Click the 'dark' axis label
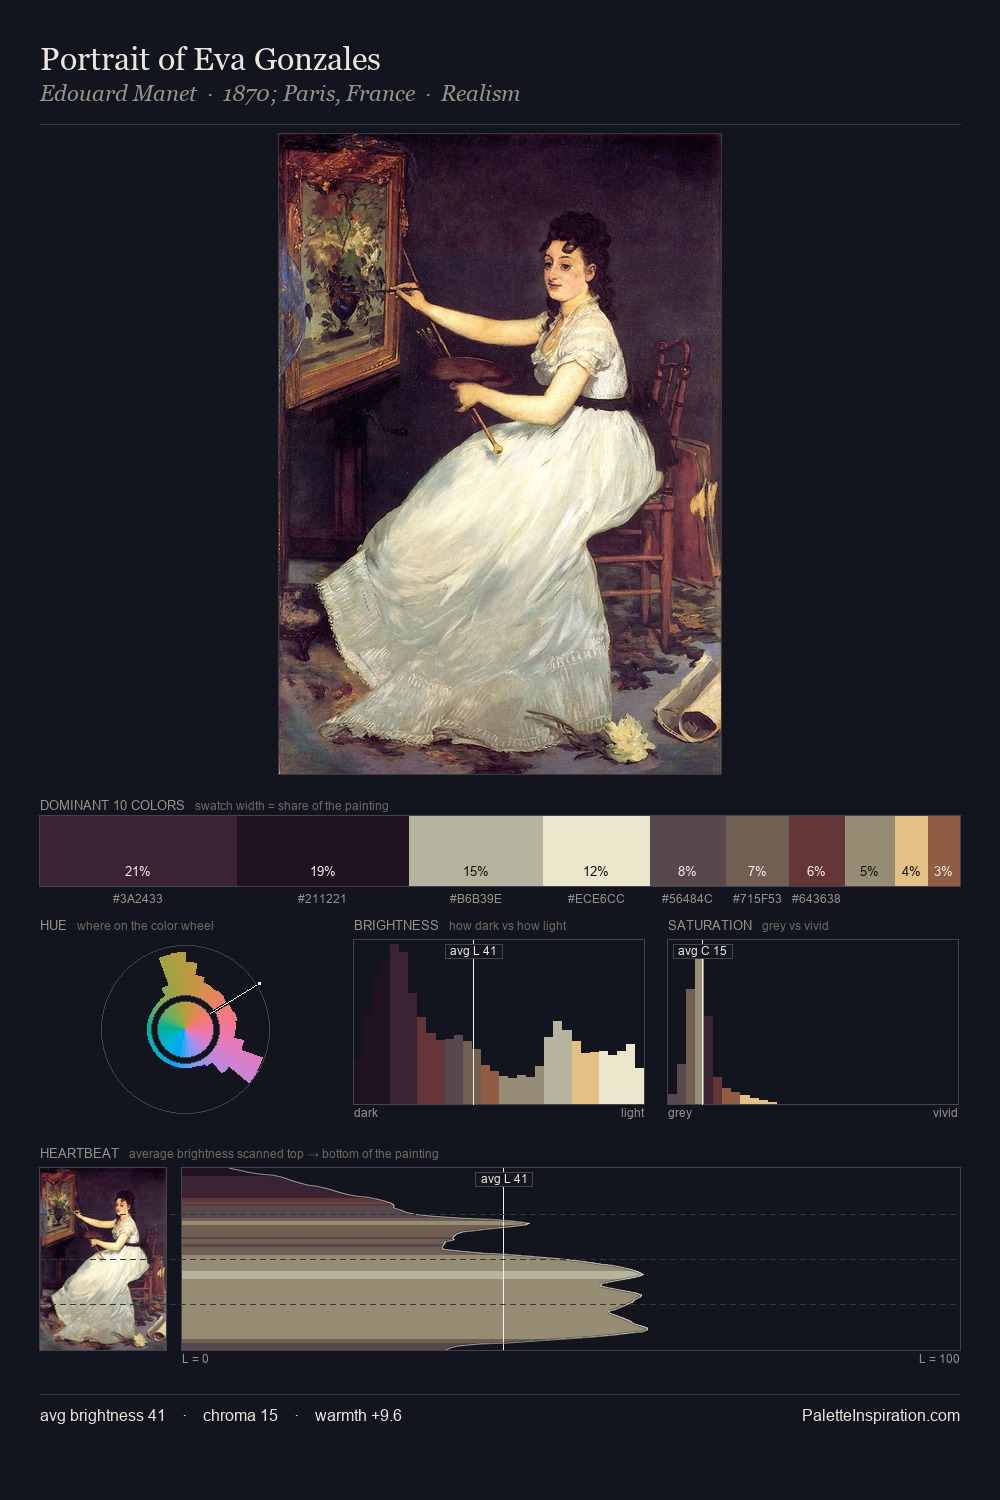This screenshot has height=1500, width=1000. coord(366,1113)
